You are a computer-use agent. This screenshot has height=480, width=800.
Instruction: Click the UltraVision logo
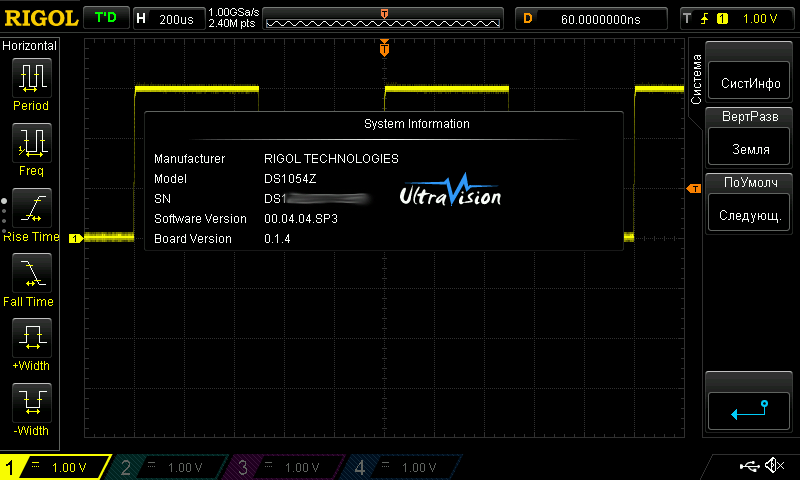[450, 190]
